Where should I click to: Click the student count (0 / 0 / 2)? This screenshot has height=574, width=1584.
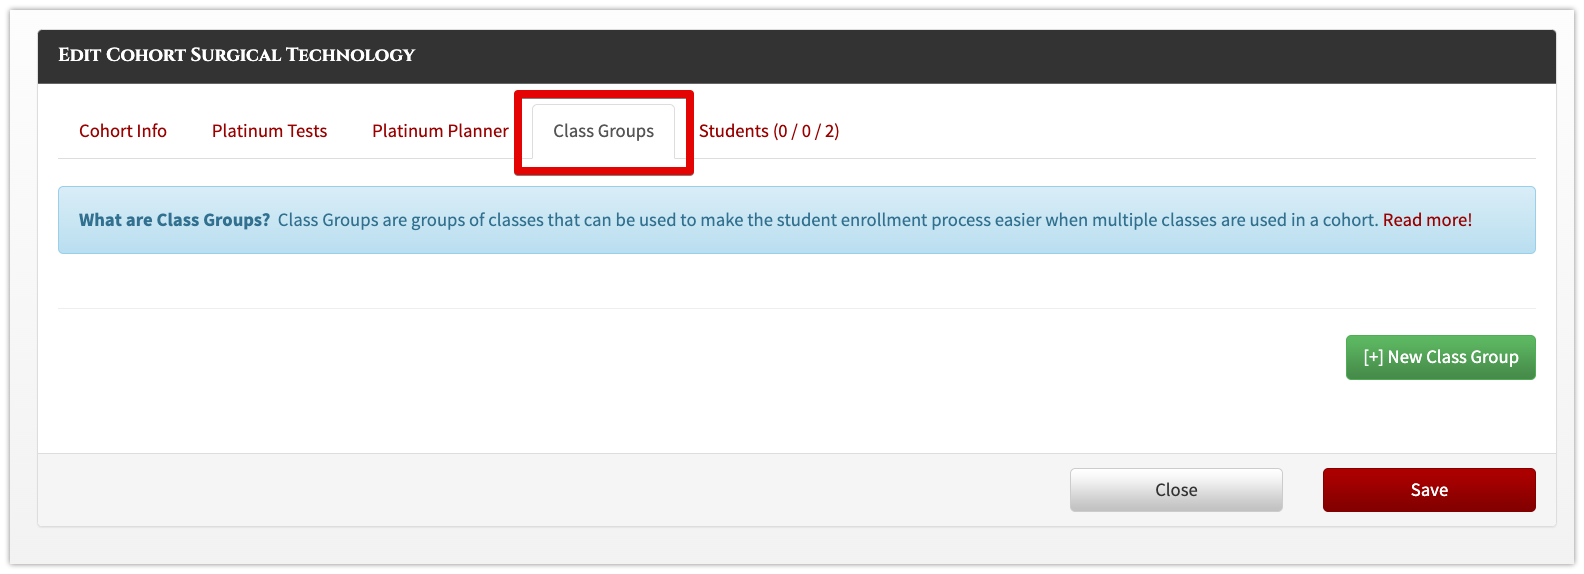(806, 131)
